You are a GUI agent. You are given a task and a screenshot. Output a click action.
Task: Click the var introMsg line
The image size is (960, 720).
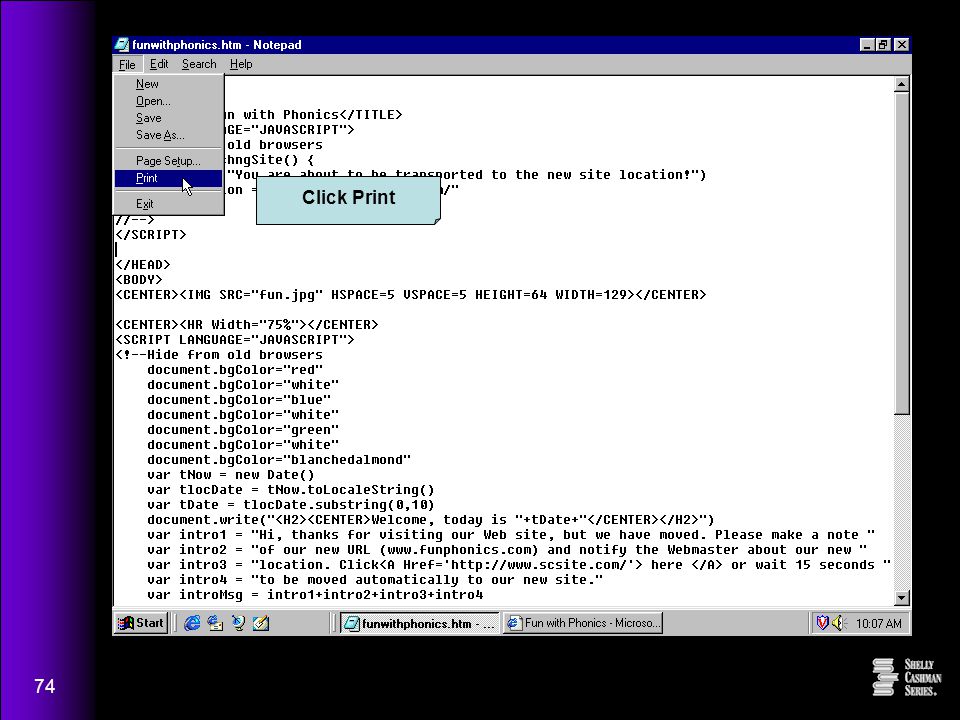[x=315, y=595]
